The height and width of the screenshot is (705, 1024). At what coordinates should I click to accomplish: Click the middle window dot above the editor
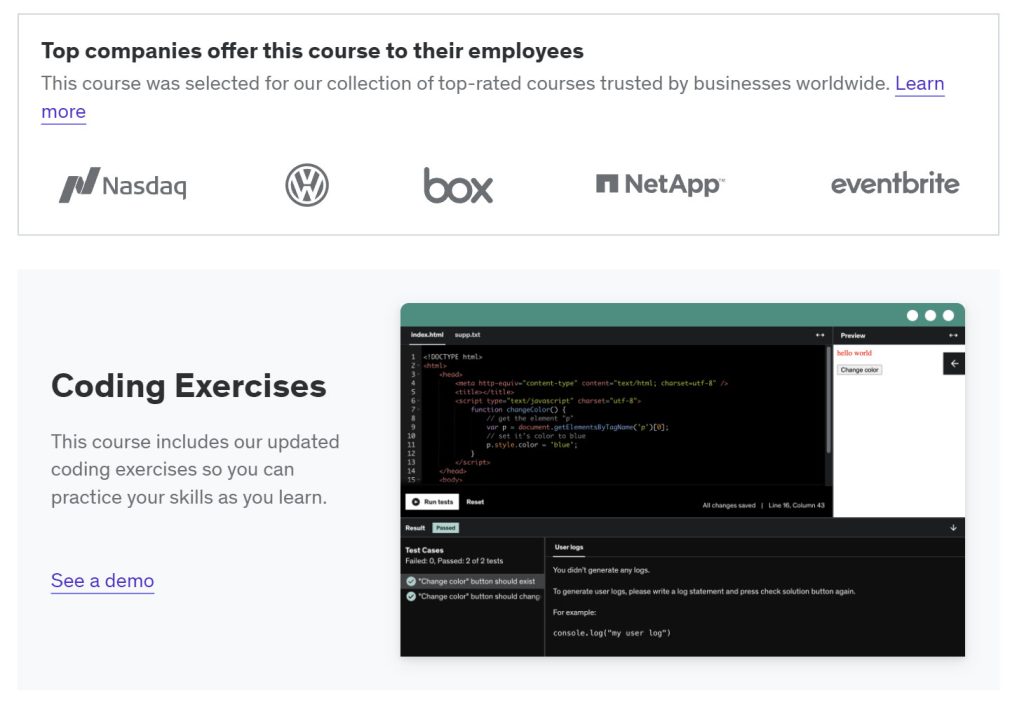(929, 313)
